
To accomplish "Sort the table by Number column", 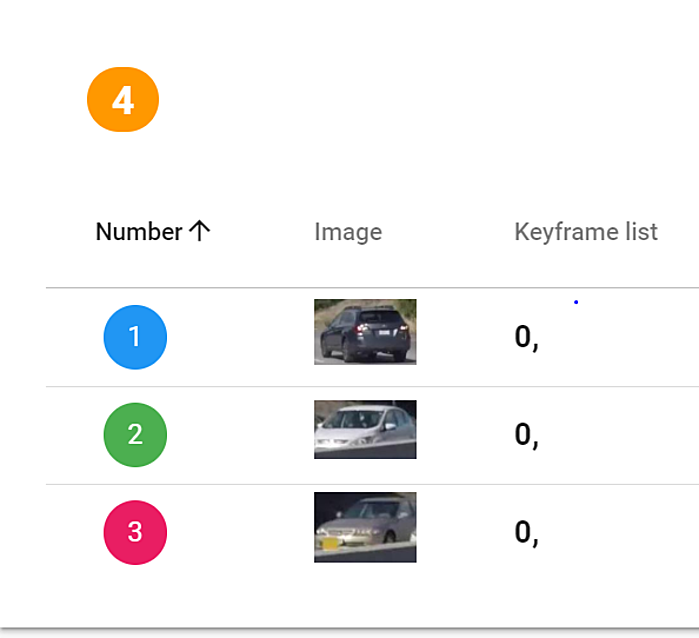I will point(139,232).
